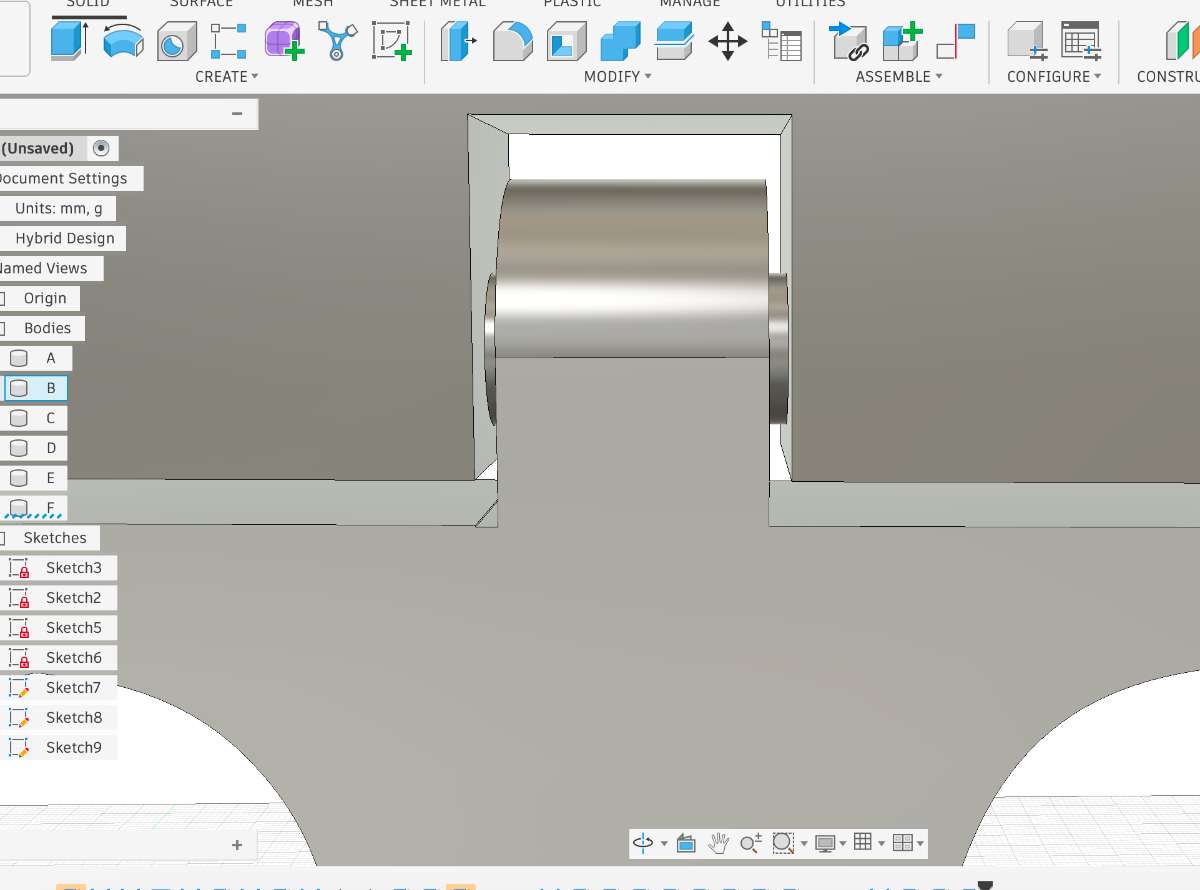Click the 'Hybrid Design' entry

pos(63,238)
